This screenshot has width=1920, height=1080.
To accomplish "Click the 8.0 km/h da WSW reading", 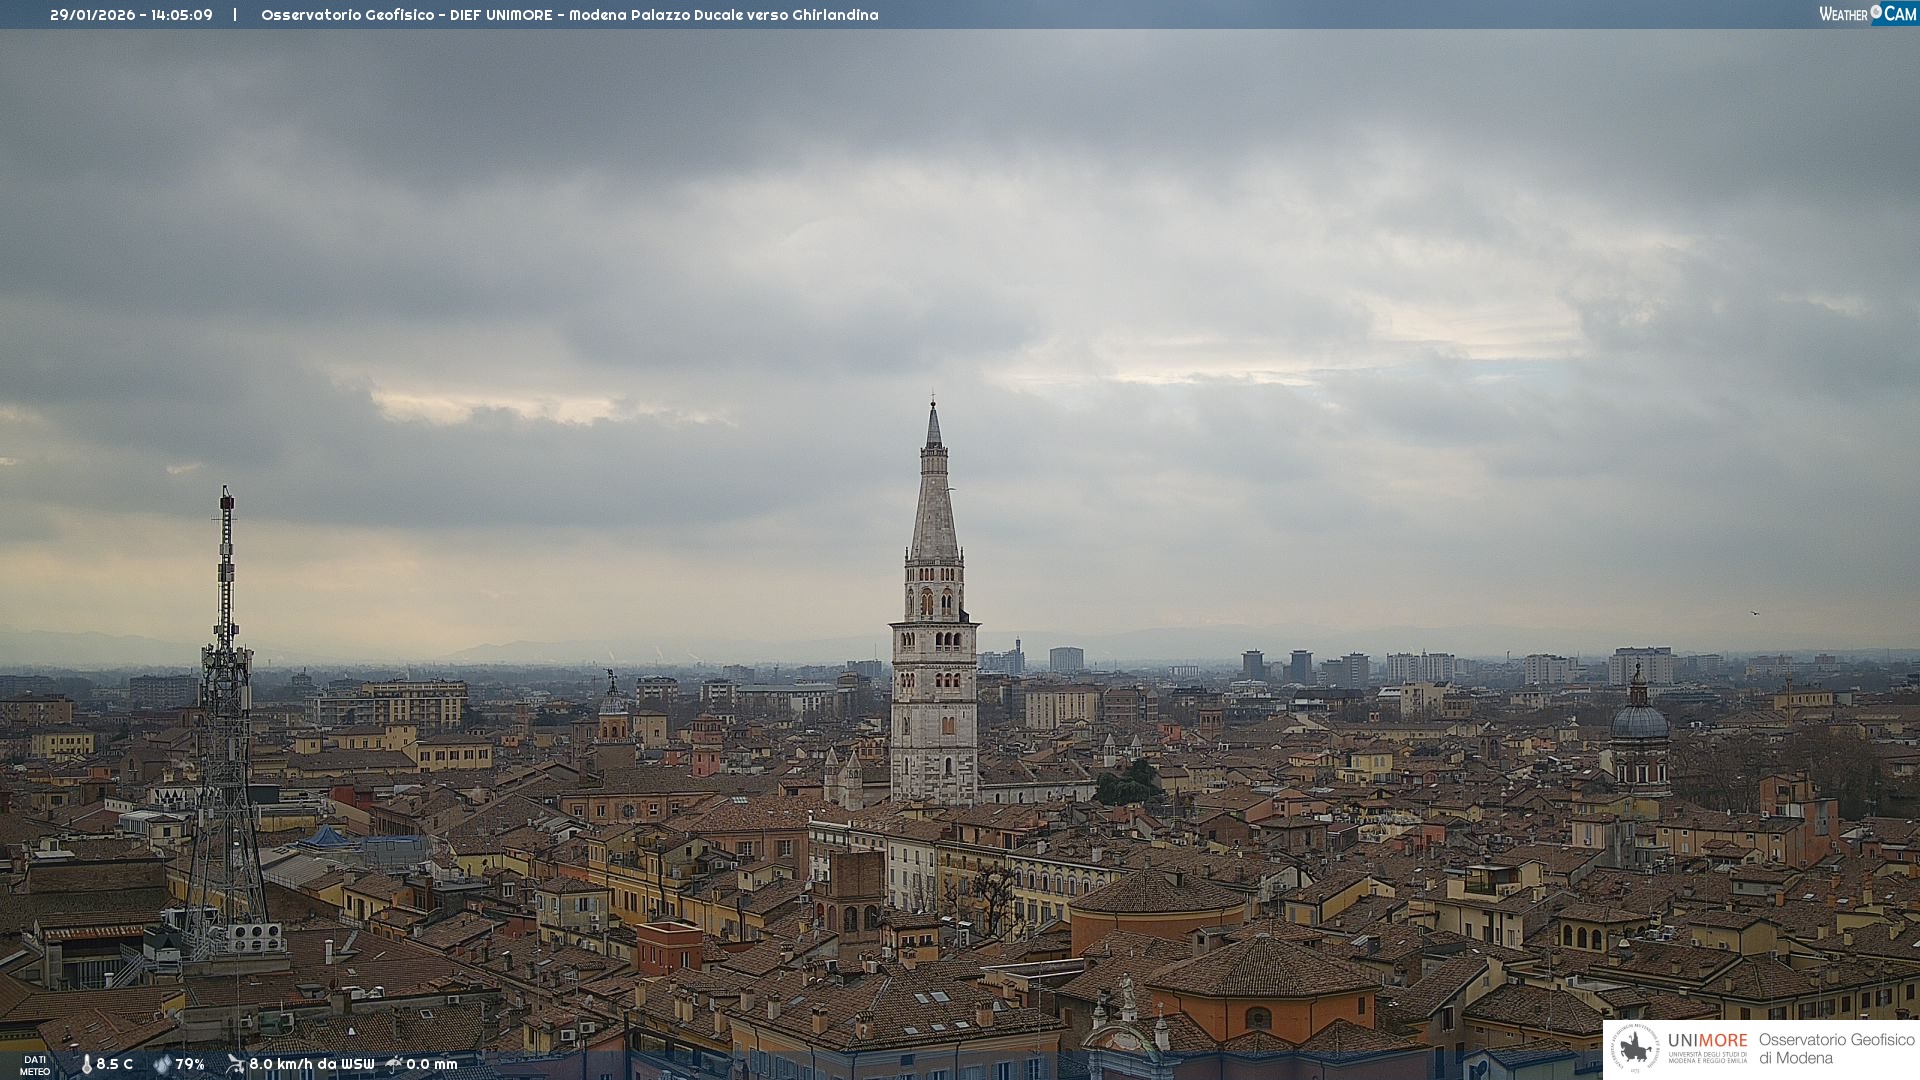I will pyautogui.click(x=311, y=1064).
